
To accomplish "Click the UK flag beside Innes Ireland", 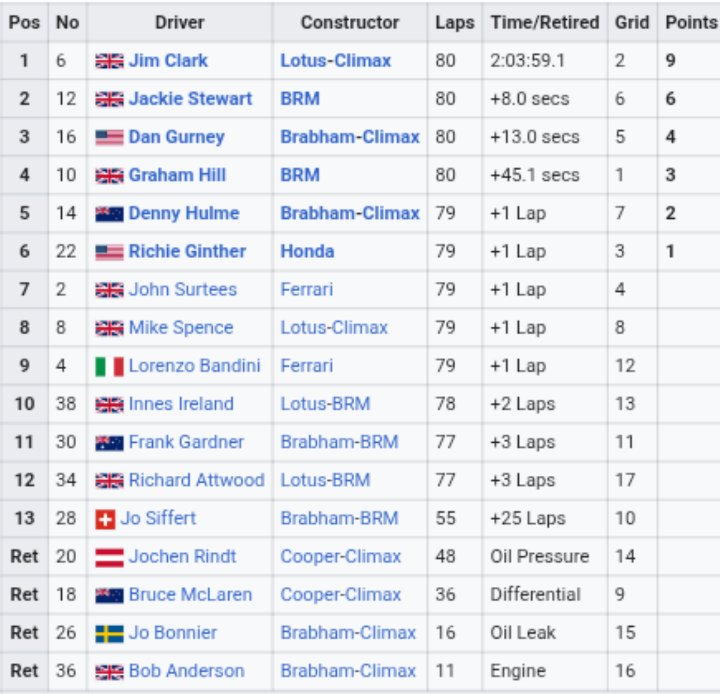I will pyautogui.click(x=109, y=404).
